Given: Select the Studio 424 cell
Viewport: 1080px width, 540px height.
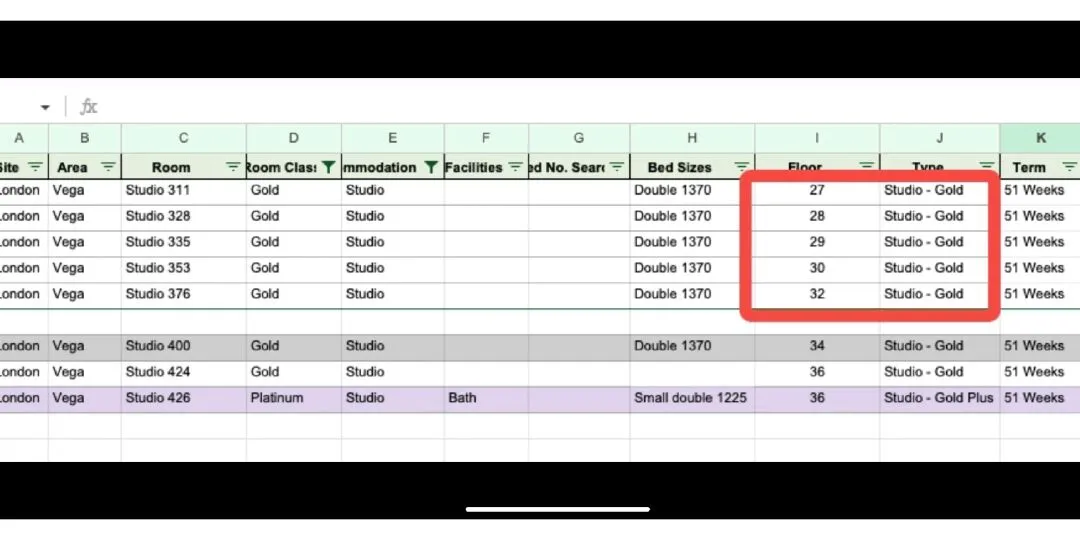Looking at the screenshot, I should tap(183, 372).
